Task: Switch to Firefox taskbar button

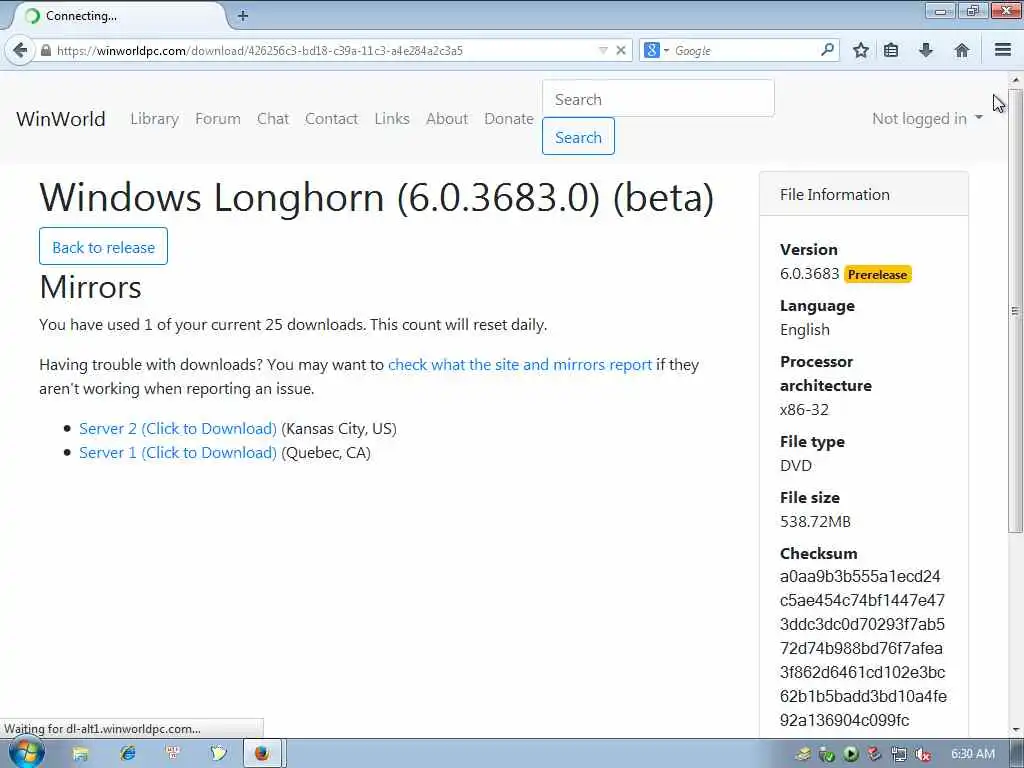Action: [x=263, y=754]
